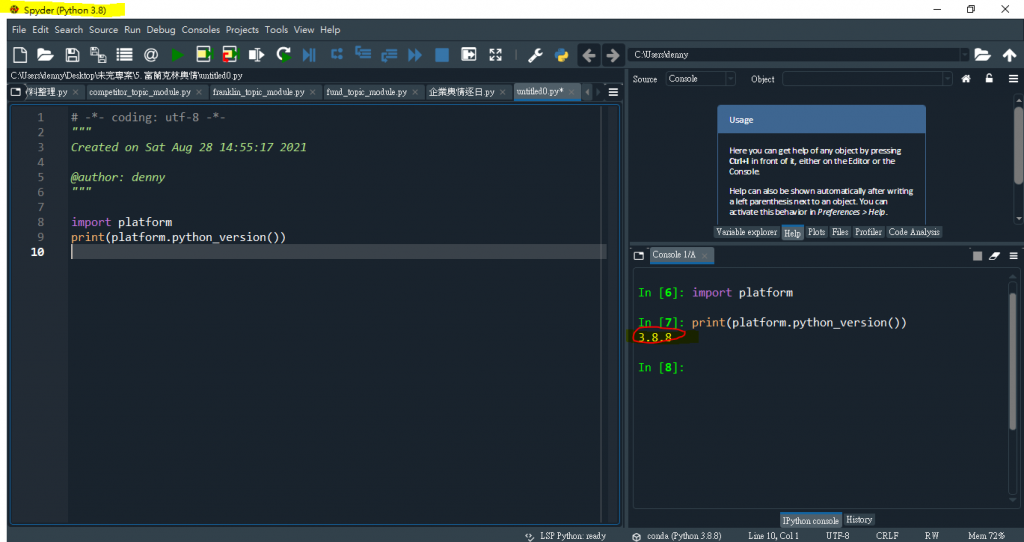Close the competitor_topic_module.py editor tab
Image resolution: width=1024 pixels, height=542 pixels.
tap(200, 92)
